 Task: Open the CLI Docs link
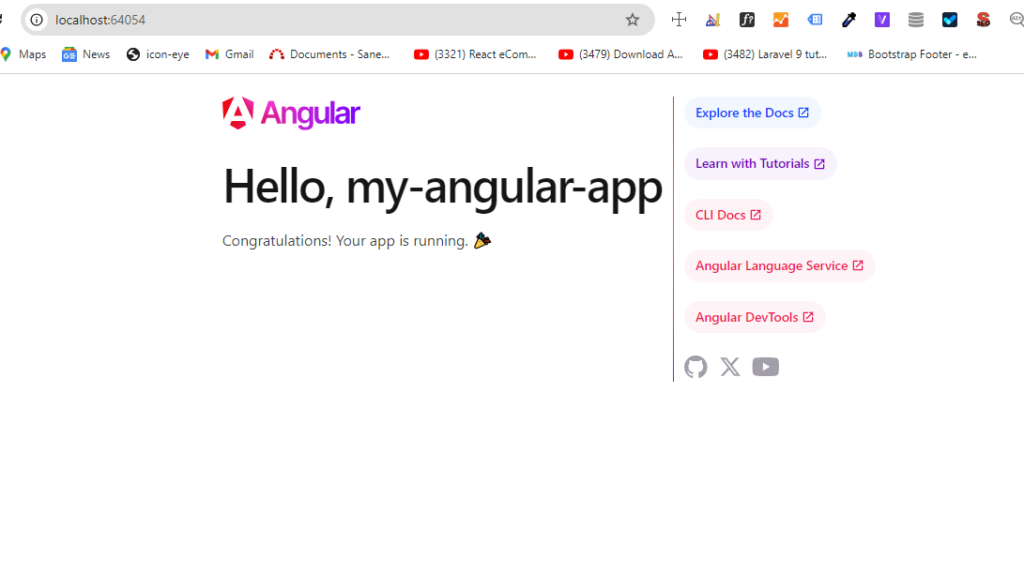(728, 215)
